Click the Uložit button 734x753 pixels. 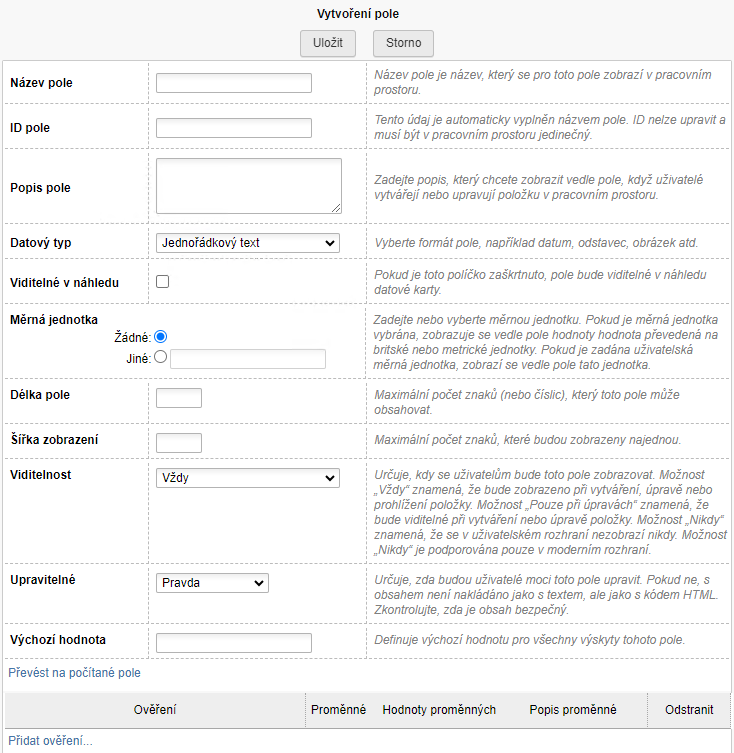click(x=328, y=43)
